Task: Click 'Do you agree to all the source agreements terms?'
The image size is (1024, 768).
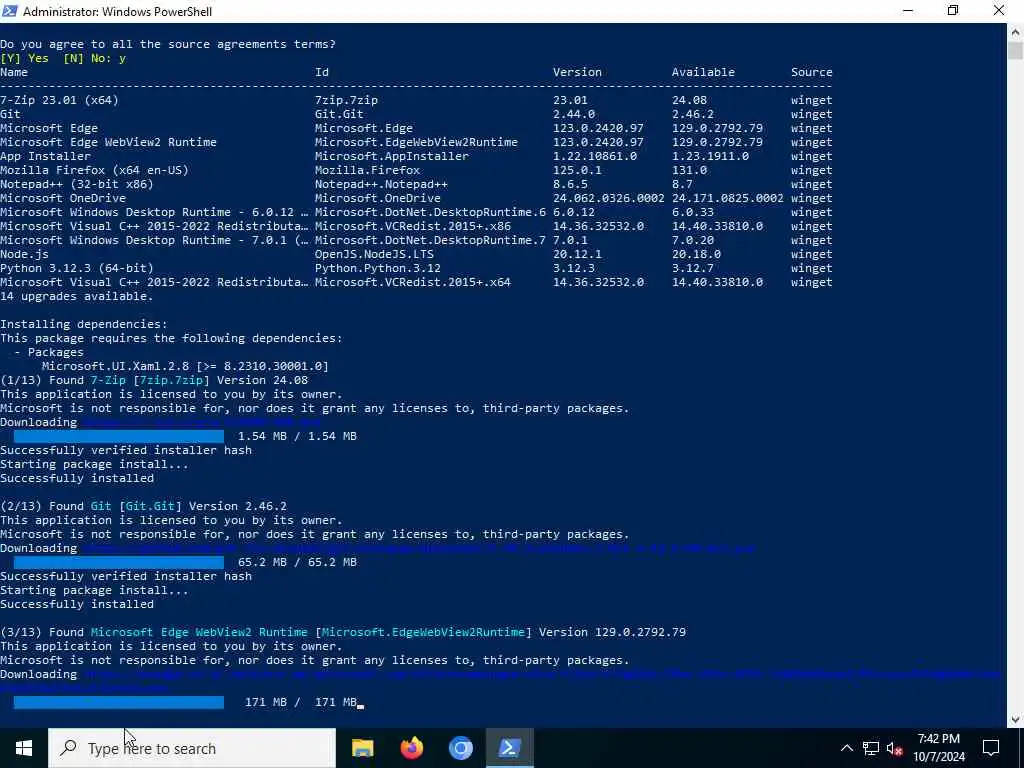Action: [168, 44]
